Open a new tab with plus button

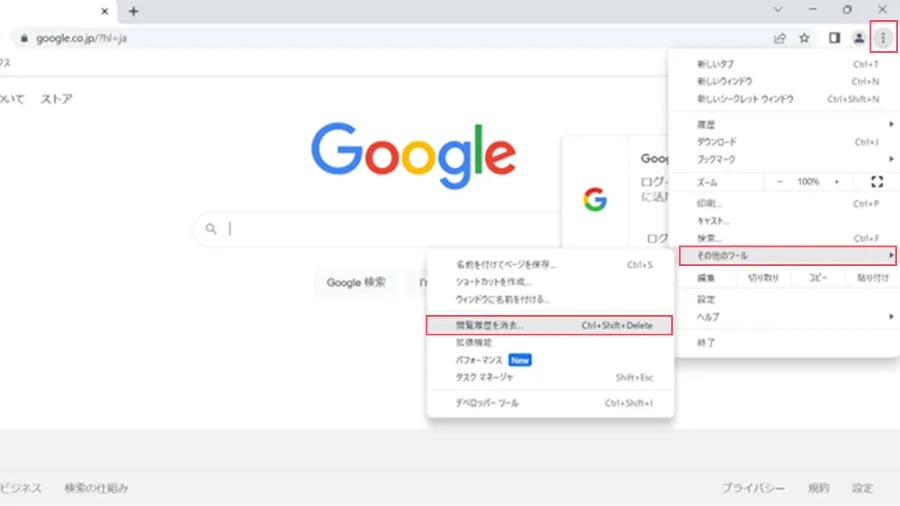pyautogui.click(x=133, y=11)
